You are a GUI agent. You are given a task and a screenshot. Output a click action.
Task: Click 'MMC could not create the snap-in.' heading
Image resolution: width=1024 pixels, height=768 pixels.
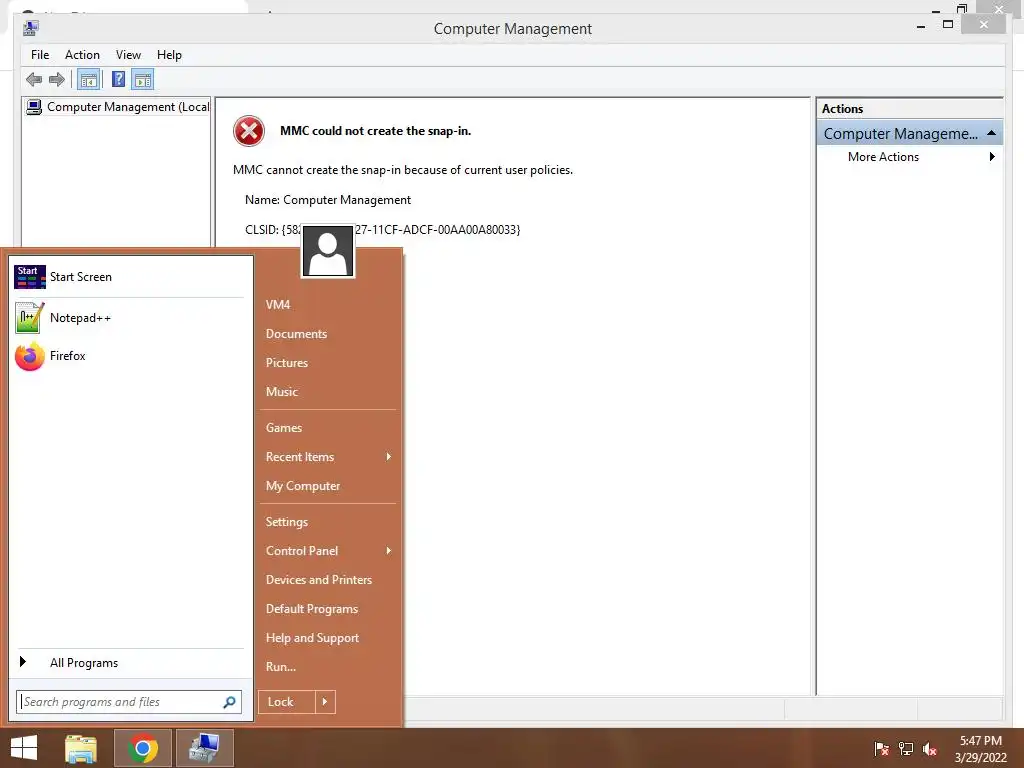point(376,131)
